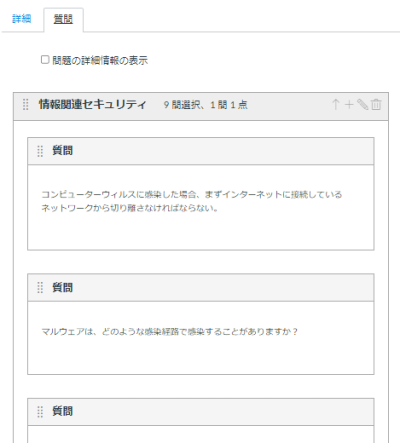
Task: Click the 問題の詳細情報の表示 label text
Action: tap(100, 60)
